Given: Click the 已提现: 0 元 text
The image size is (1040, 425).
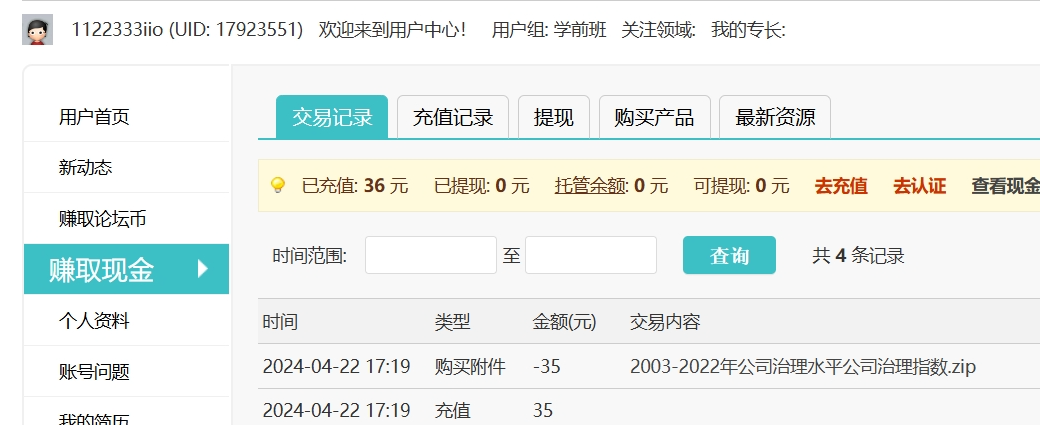Looking at the screenshot, I should point(482,186).
